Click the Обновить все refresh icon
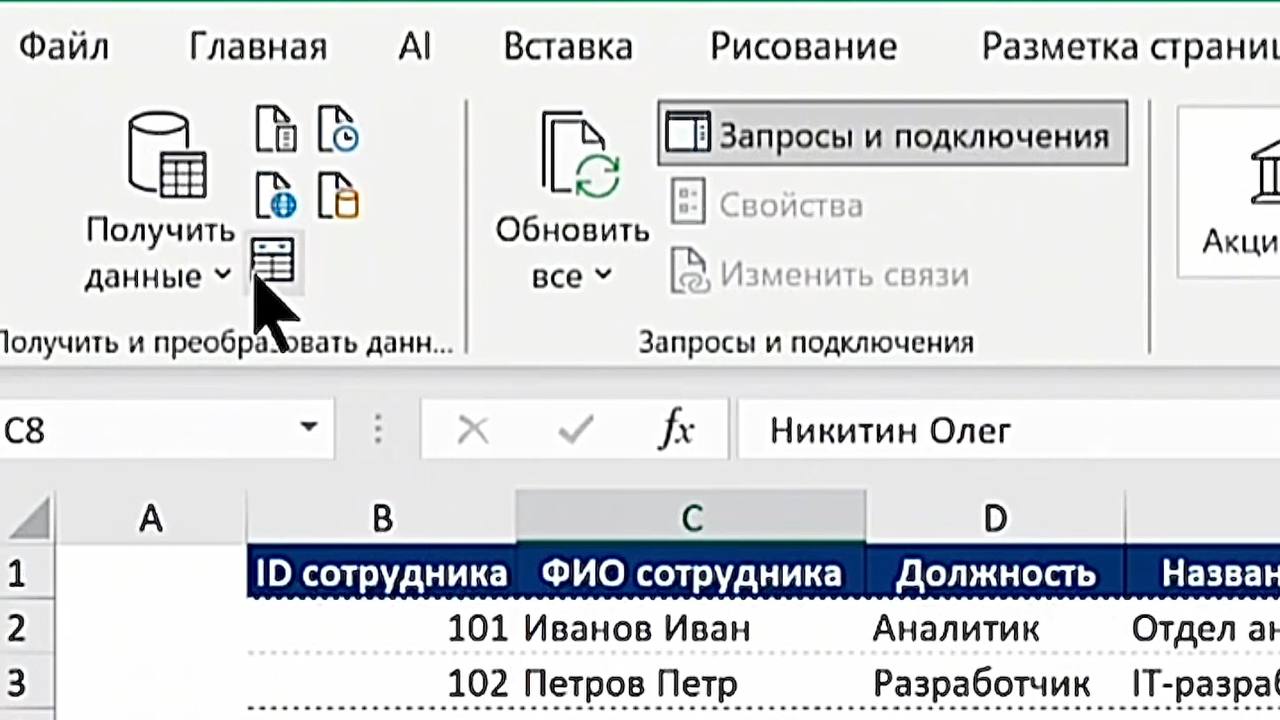This screenshot has height=720, width=1280. coord(580,155)
